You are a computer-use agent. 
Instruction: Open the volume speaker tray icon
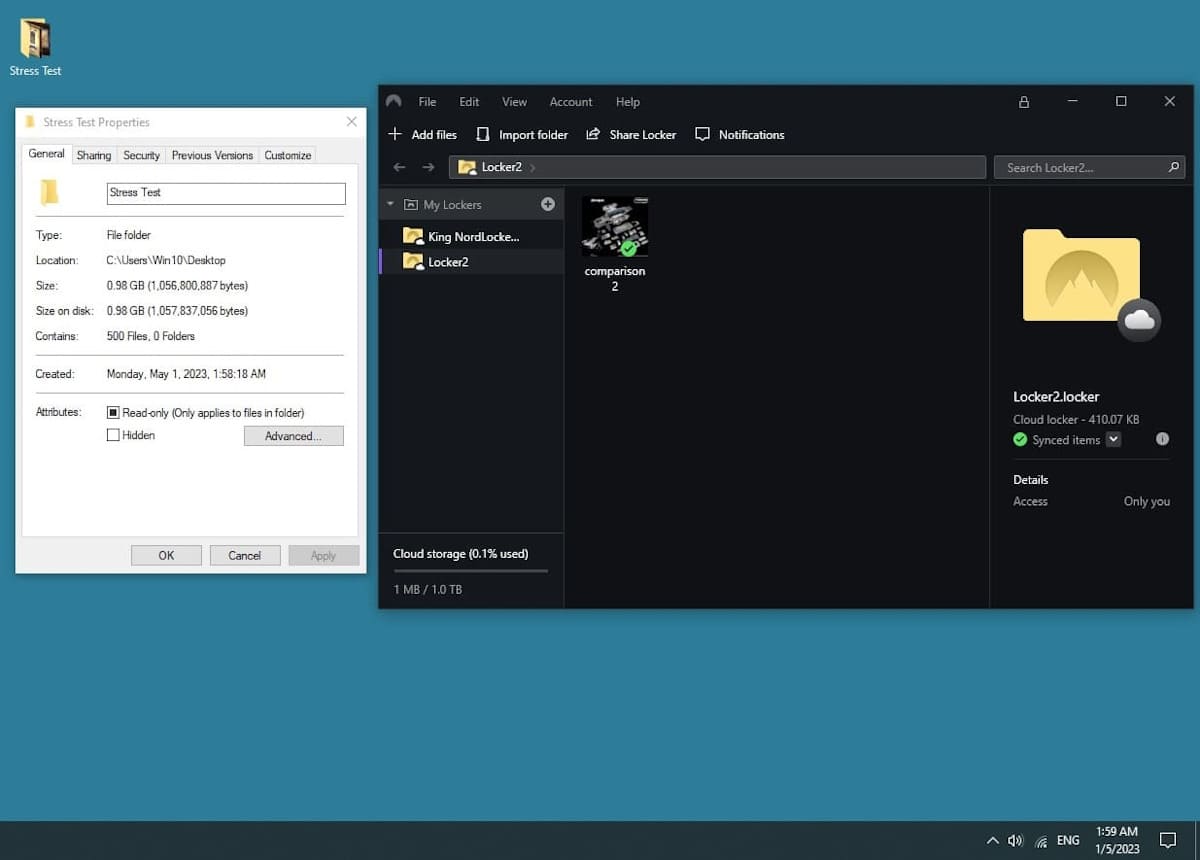tap(1016, 841)
